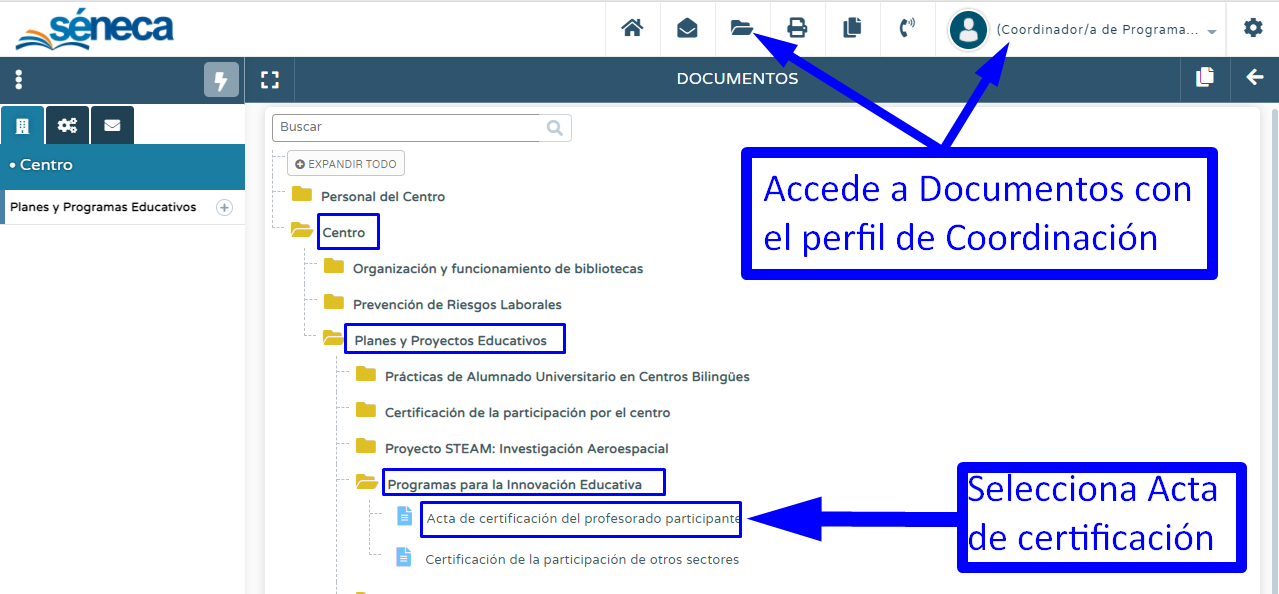Click the back arrow in Documentos bar
Image resolution: width=1279 pixels, height=594 pixels.
[1254, 78]
